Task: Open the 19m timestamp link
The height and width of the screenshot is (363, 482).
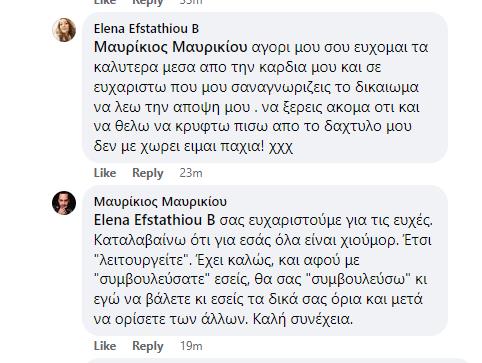Action: tap(191, 346)
